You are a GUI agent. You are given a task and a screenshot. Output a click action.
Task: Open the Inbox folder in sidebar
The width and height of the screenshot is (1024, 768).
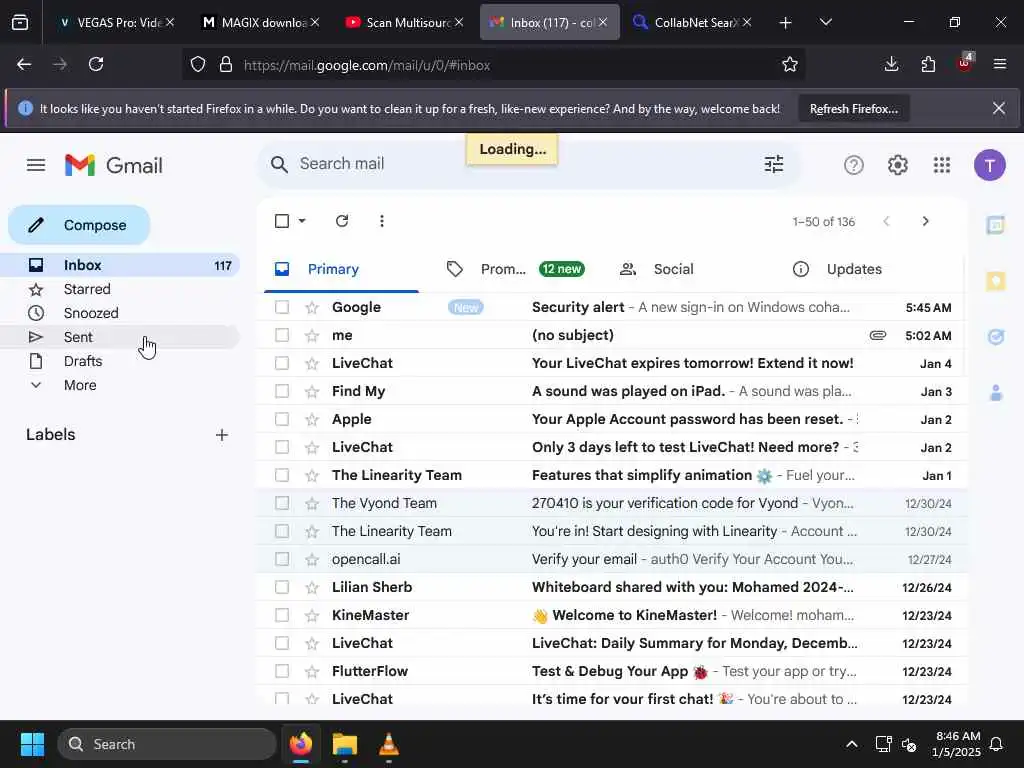point(120,265)
